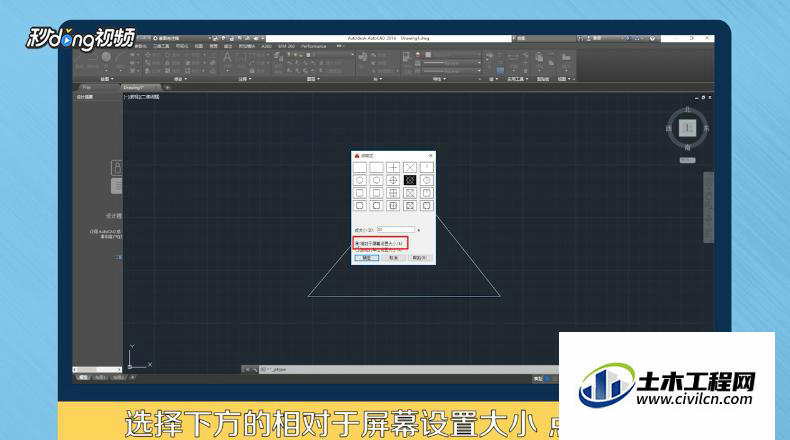Select the square with tick point style

click(x=426, y=193)
